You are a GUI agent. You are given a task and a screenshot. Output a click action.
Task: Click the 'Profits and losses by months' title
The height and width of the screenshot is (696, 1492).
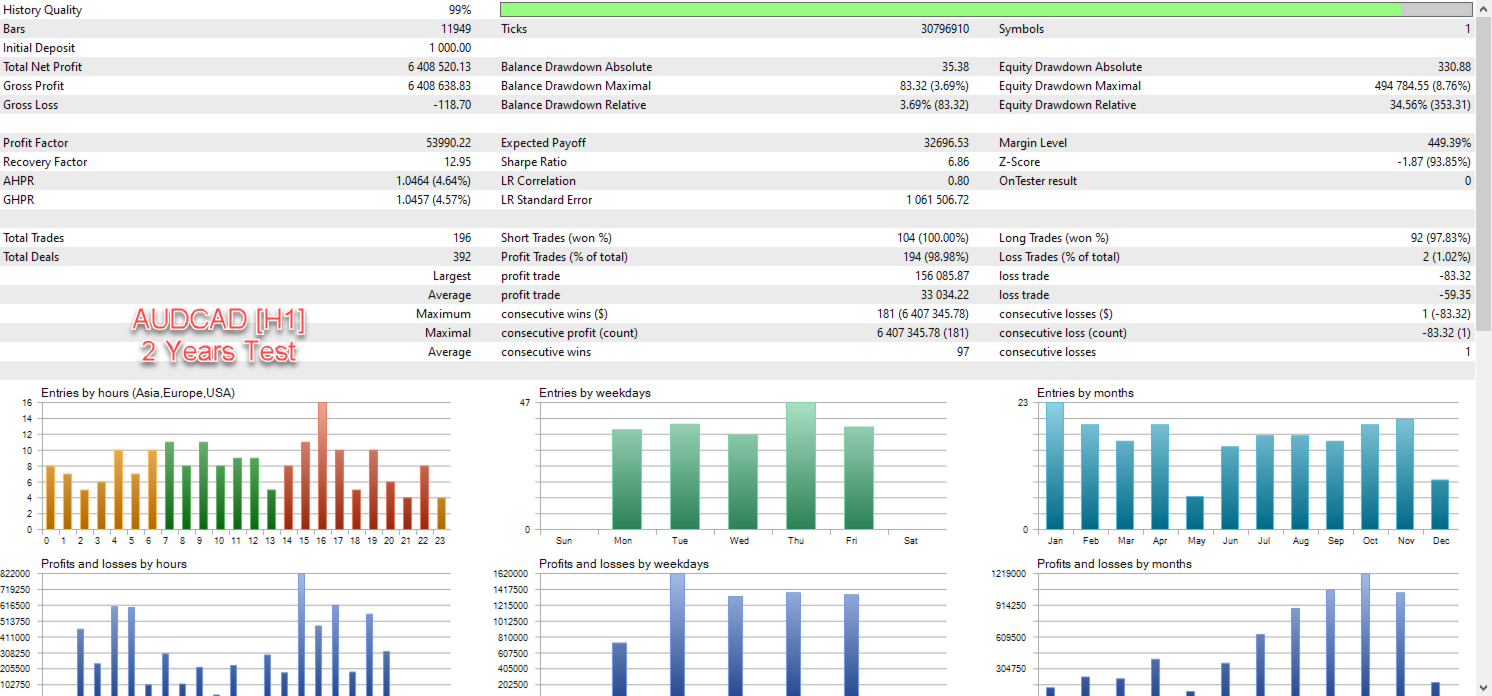point(1114,564)
